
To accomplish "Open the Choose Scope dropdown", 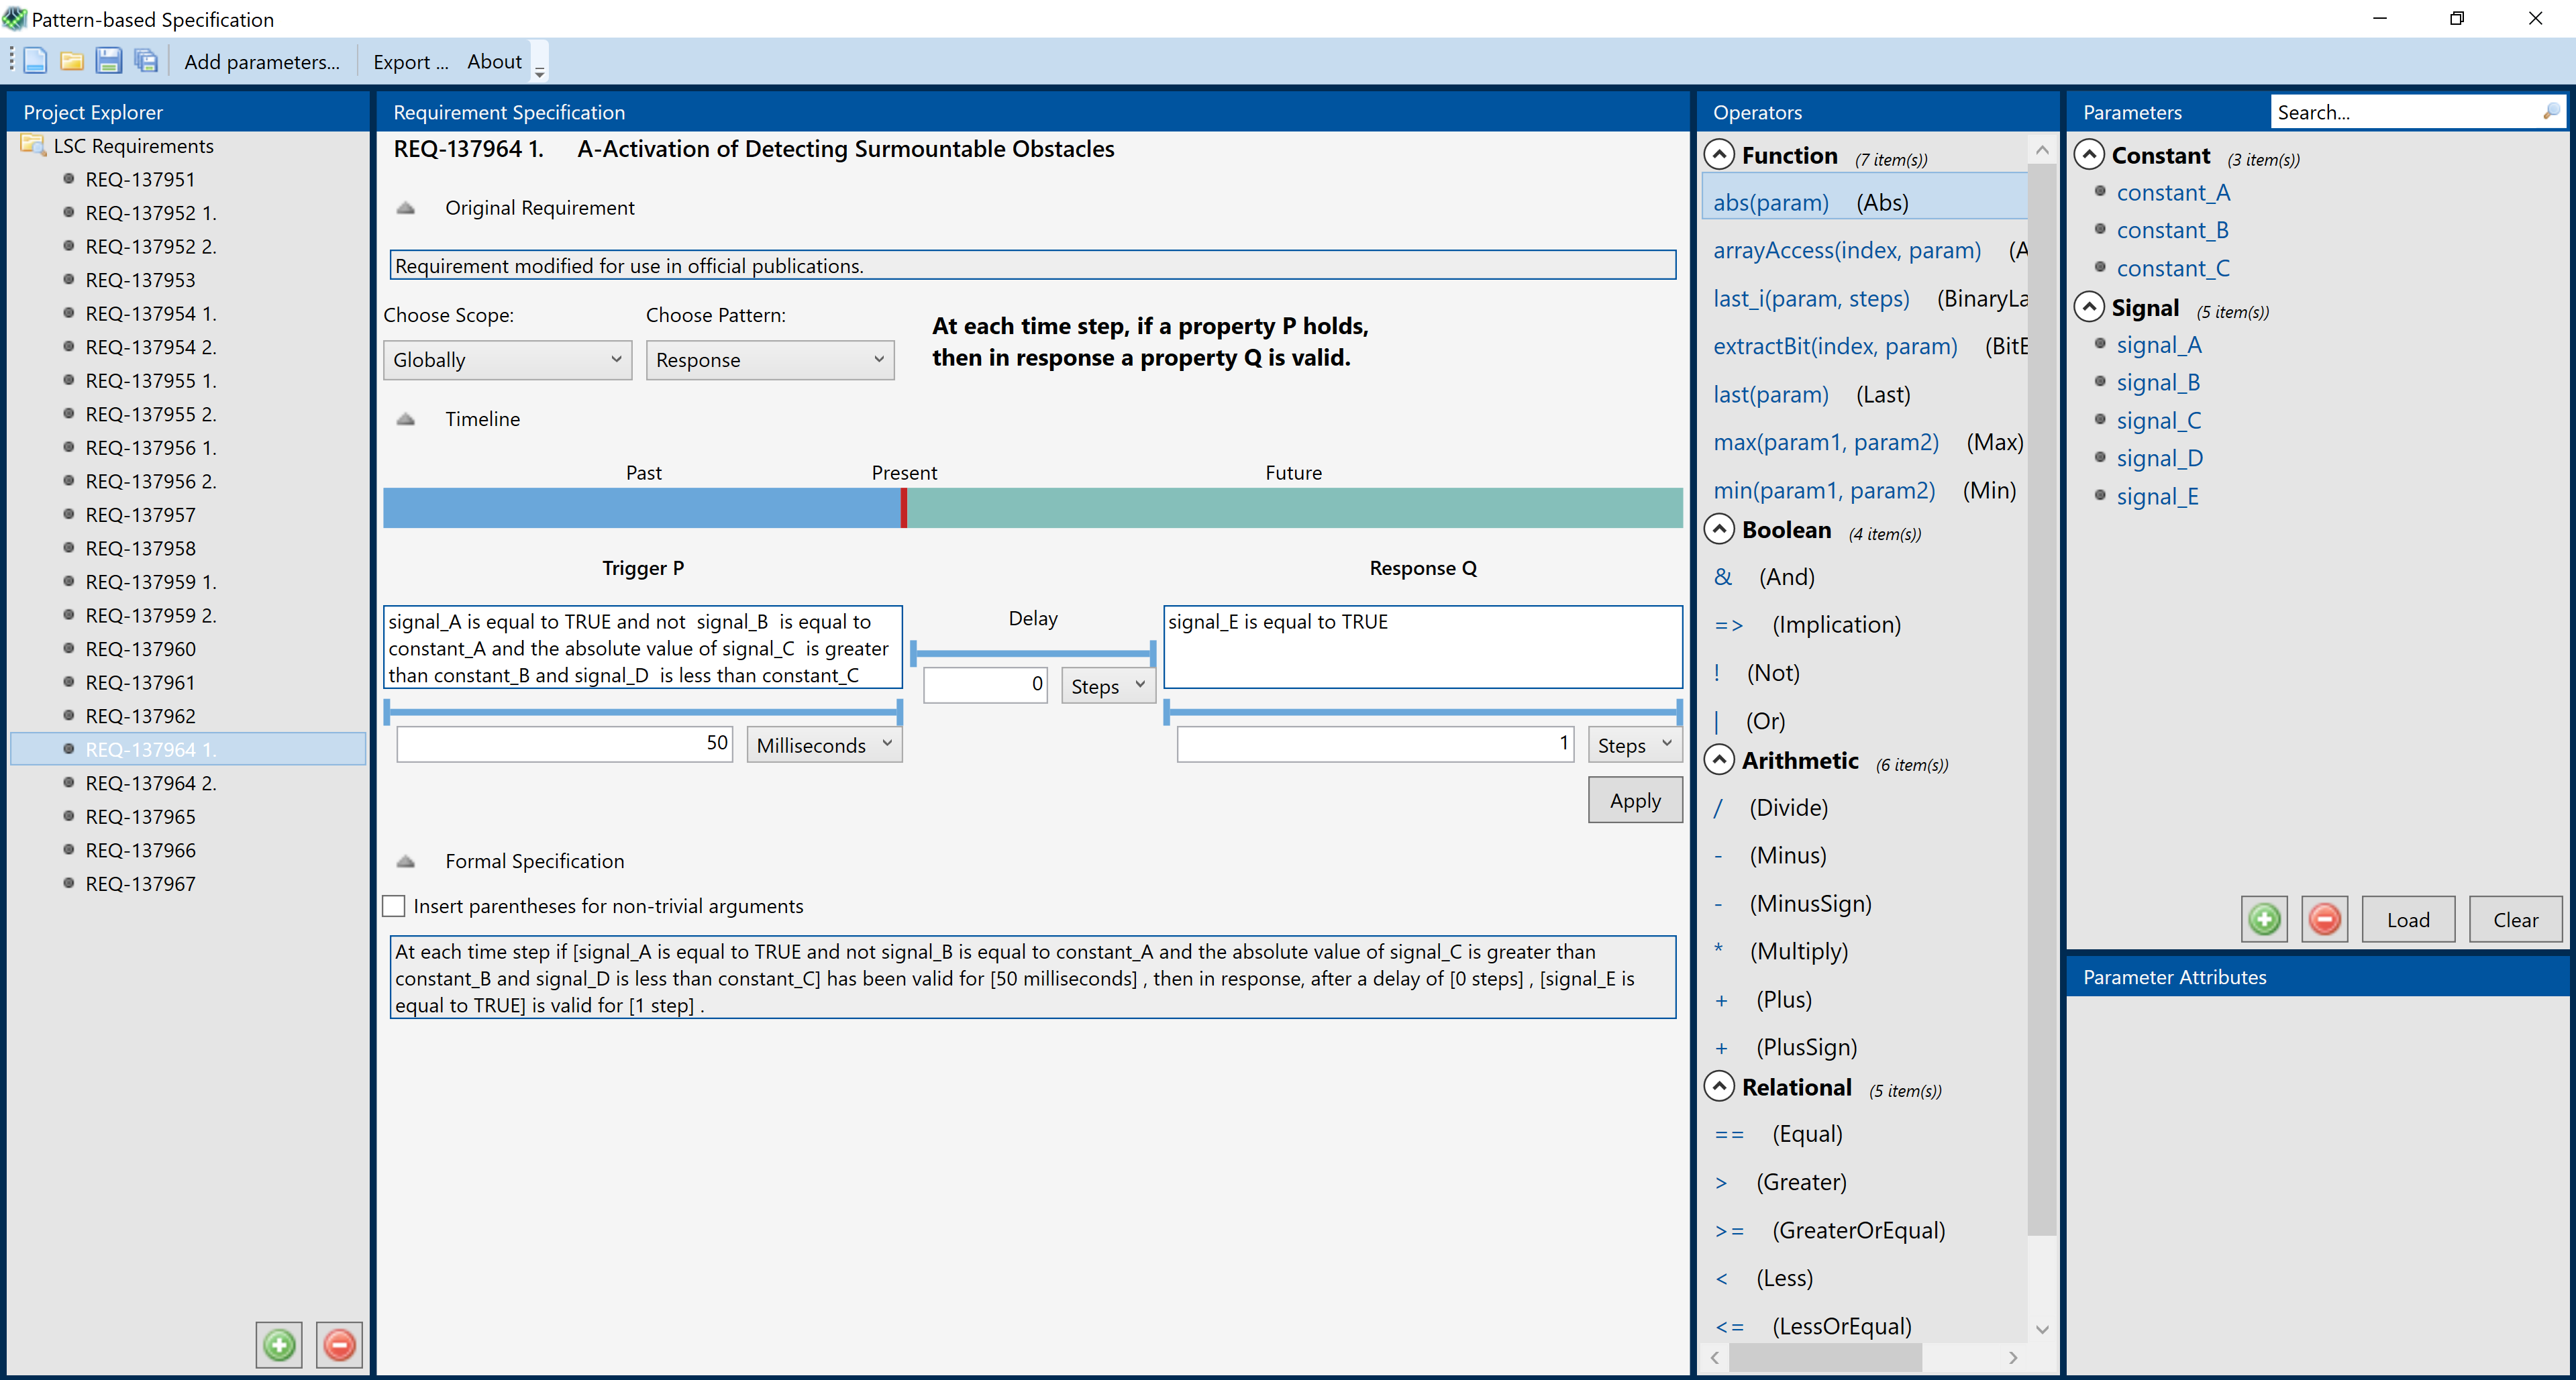I will click(x=507, y=360).
